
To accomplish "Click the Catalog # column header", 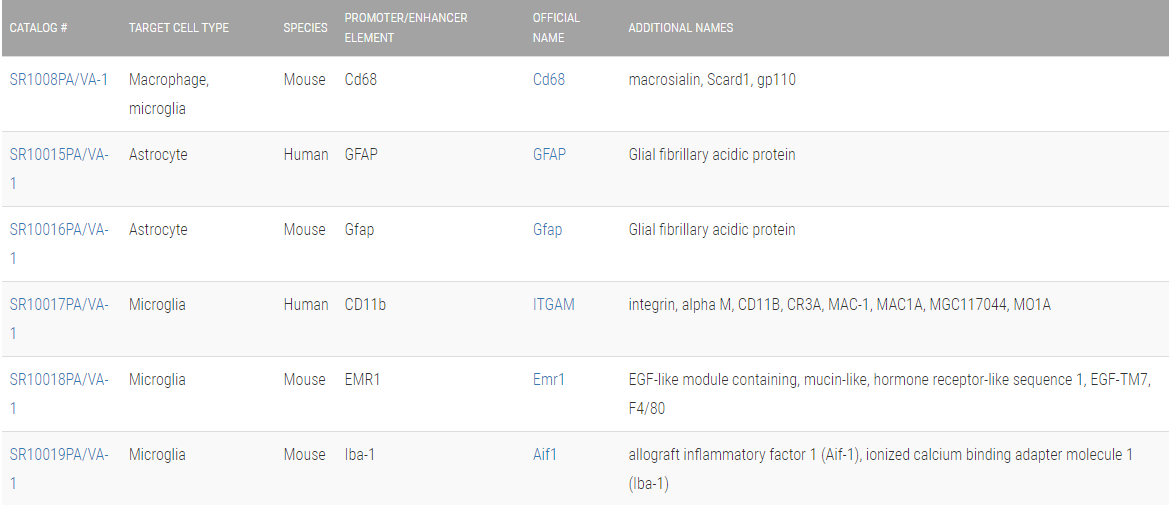I will (39, 28).
